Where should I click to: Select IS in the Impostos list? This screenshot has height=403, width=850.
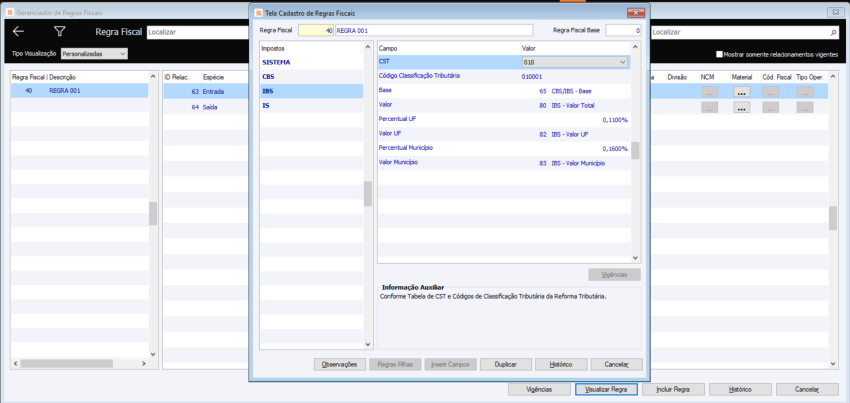tap(311, 106)
